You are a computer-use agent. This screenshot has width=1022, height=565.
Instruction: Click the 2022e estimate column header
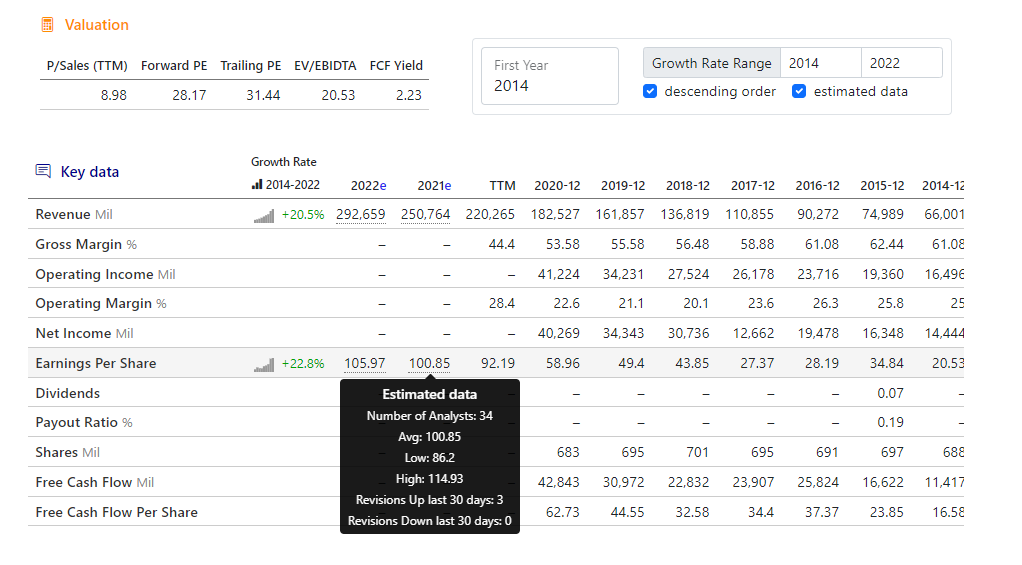pyautogui.click(x=368, y=186)
